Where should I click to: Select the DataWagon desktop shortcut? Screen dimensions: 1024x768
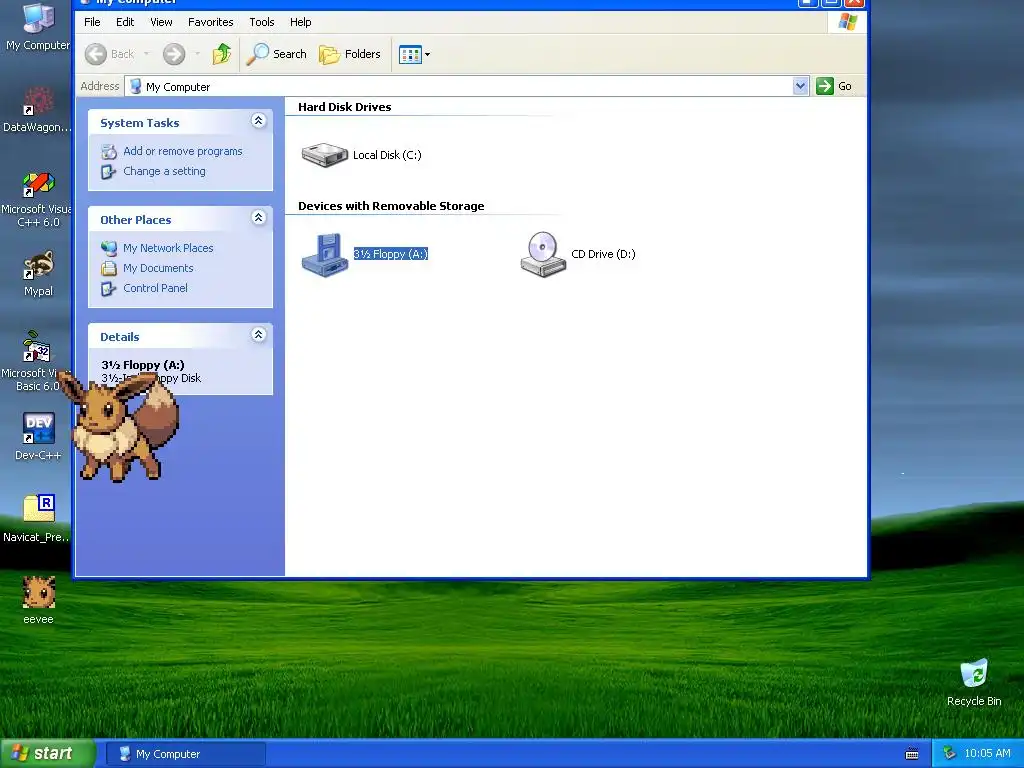click(38, 110)
